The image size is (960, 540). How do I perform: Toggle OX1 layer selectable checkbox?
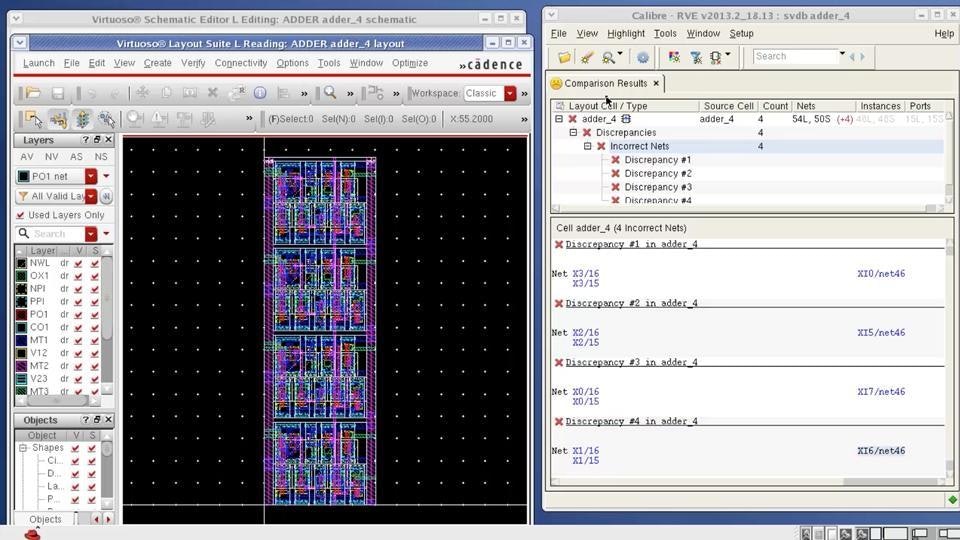(x=95, y=276)
